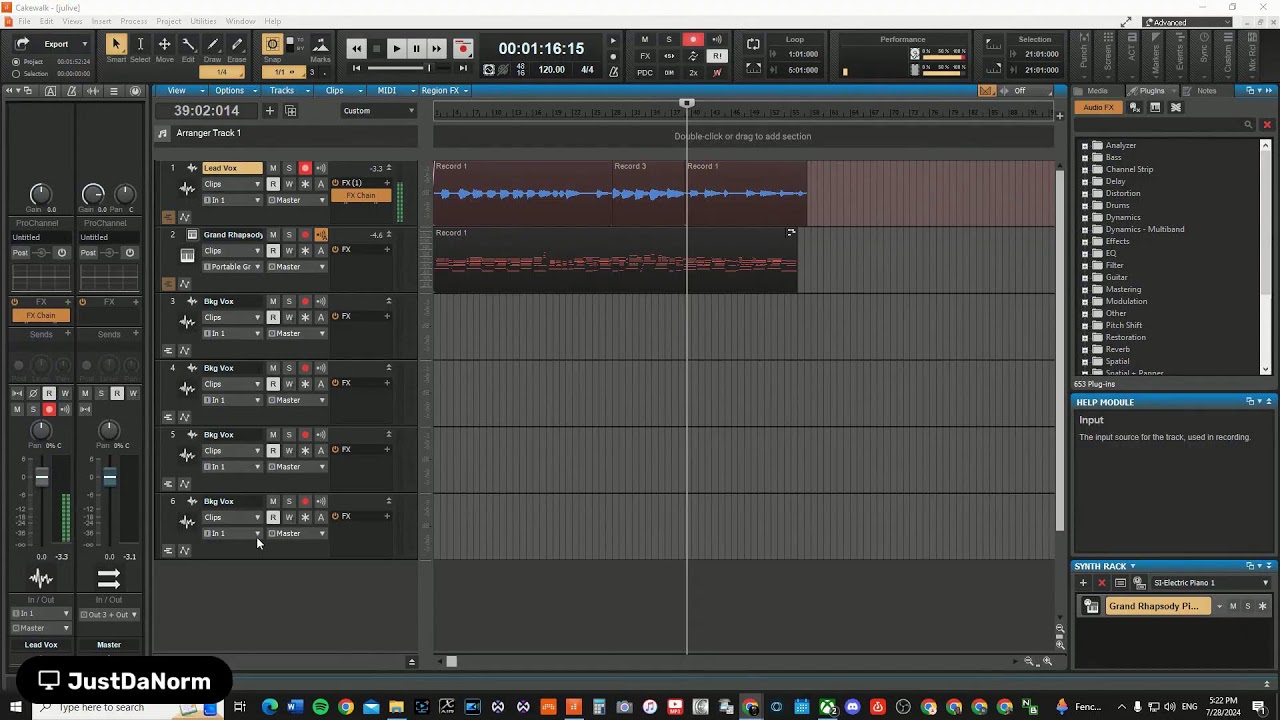
Task: Pause the transport
Action: pos(416,48)
